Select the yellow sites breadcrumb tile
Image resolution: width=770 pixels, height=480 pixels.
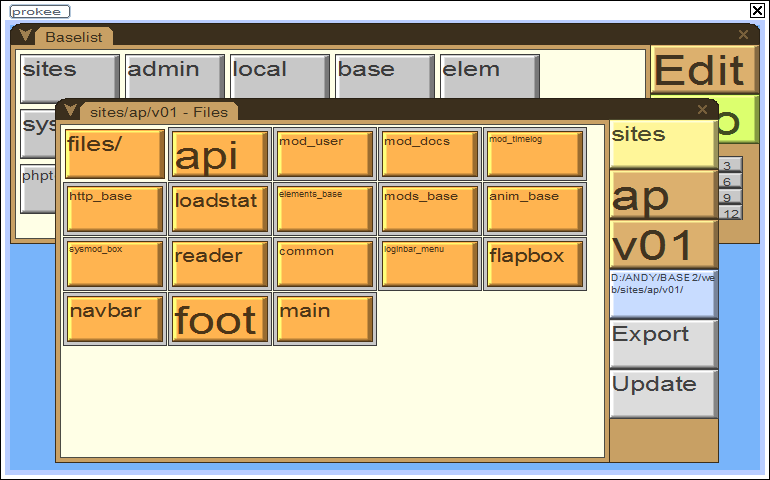pyautogui.click(x=663, y=144)
